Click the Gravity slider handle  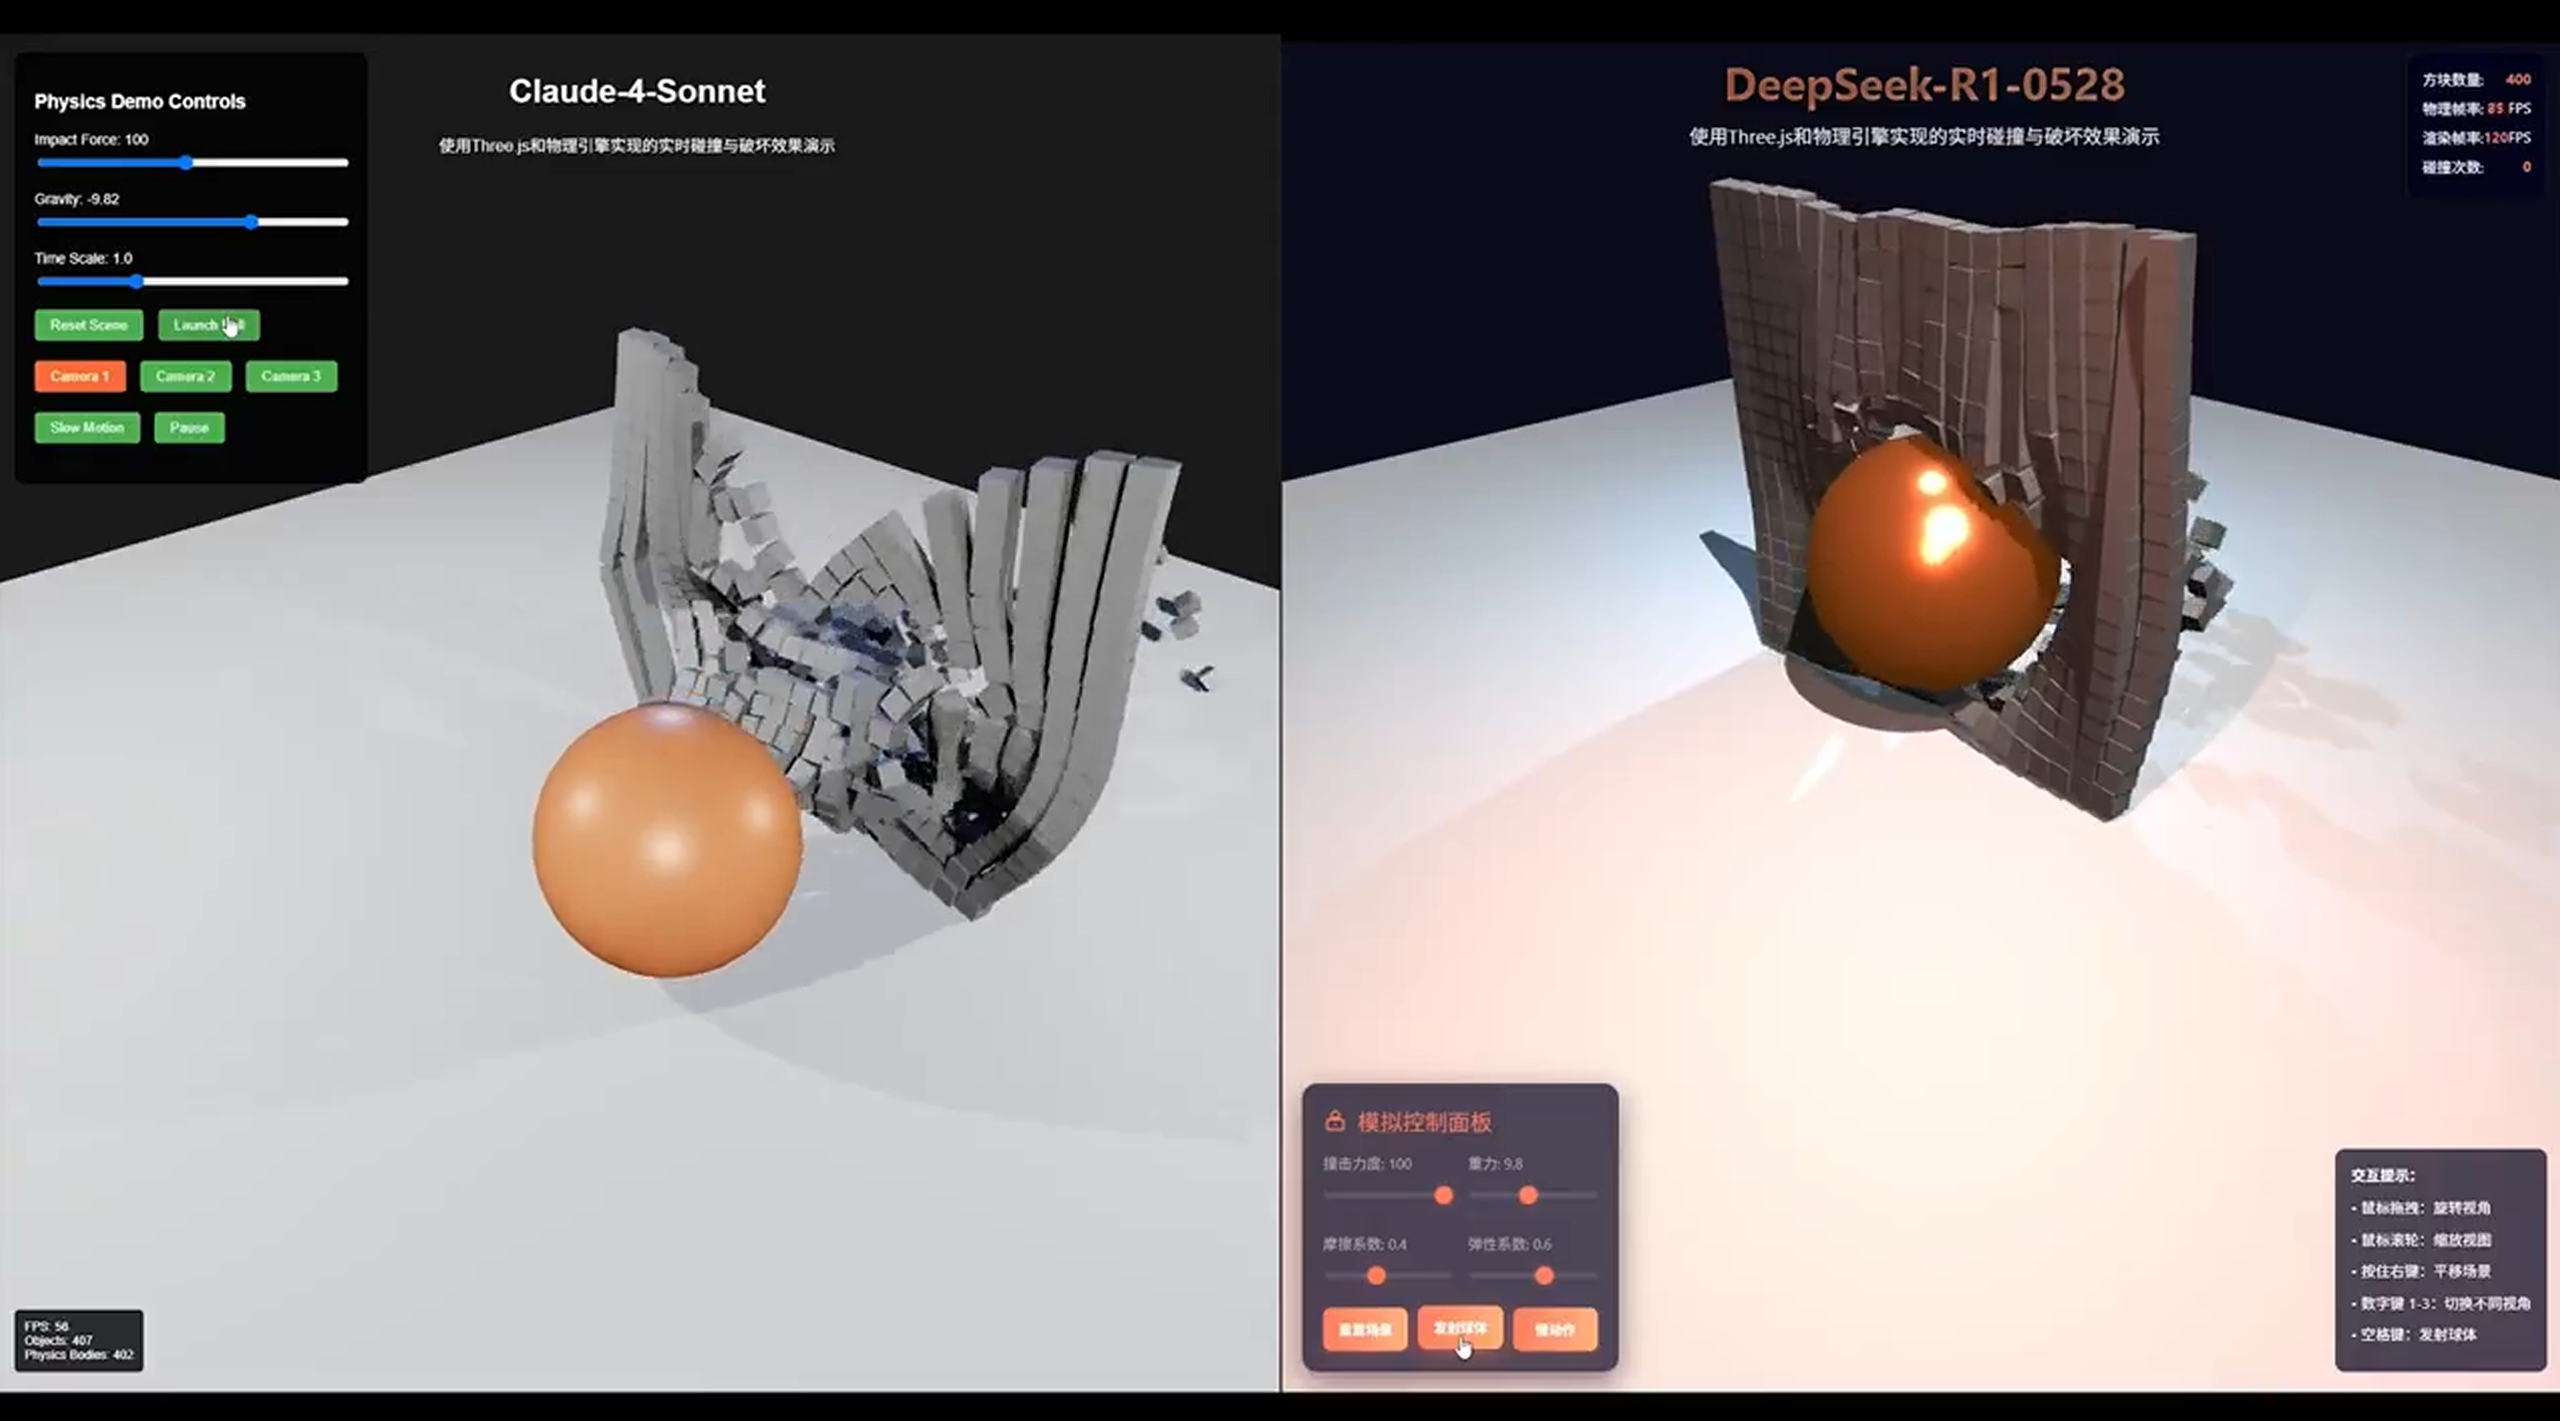[251, 222]
